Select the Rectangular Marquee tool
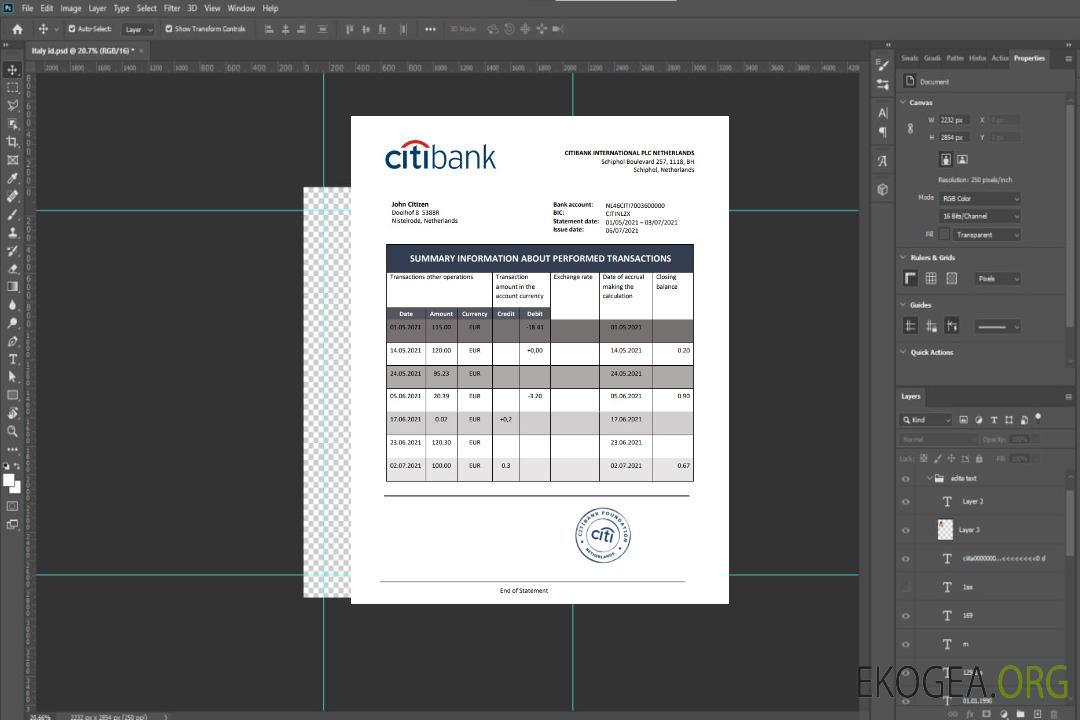The height and width of the screenshot is (720, 1080). [12, 88]
